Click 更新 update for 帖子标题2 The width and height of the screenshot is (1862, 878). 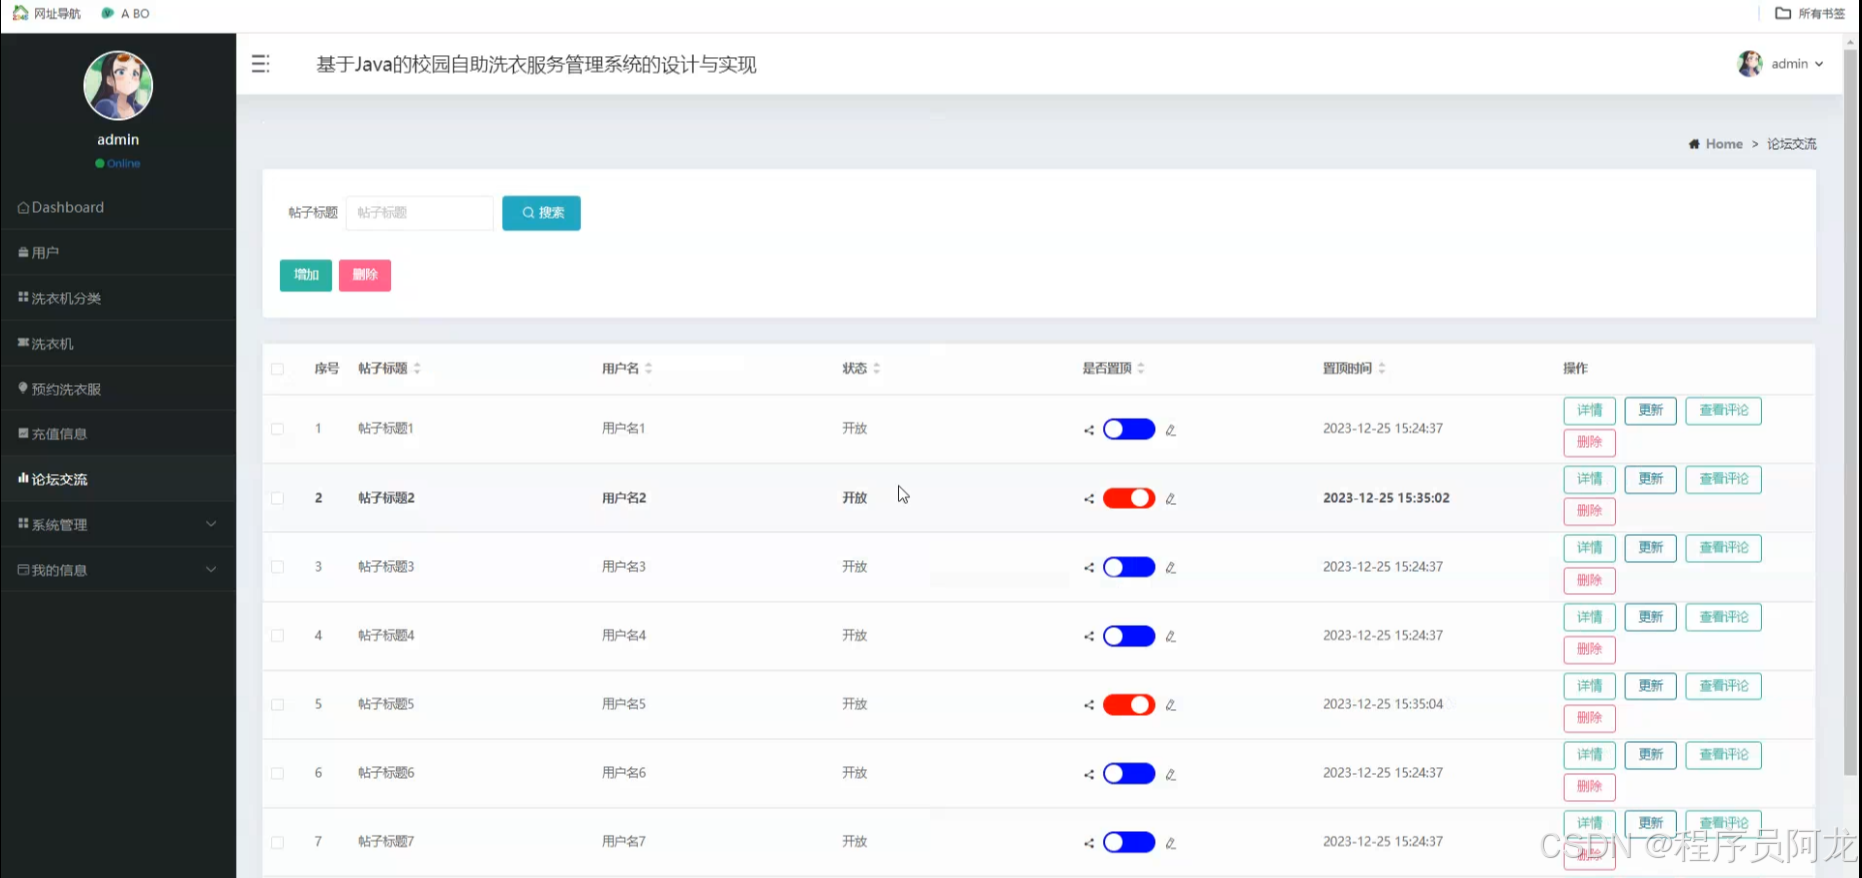click(1650, 480)
